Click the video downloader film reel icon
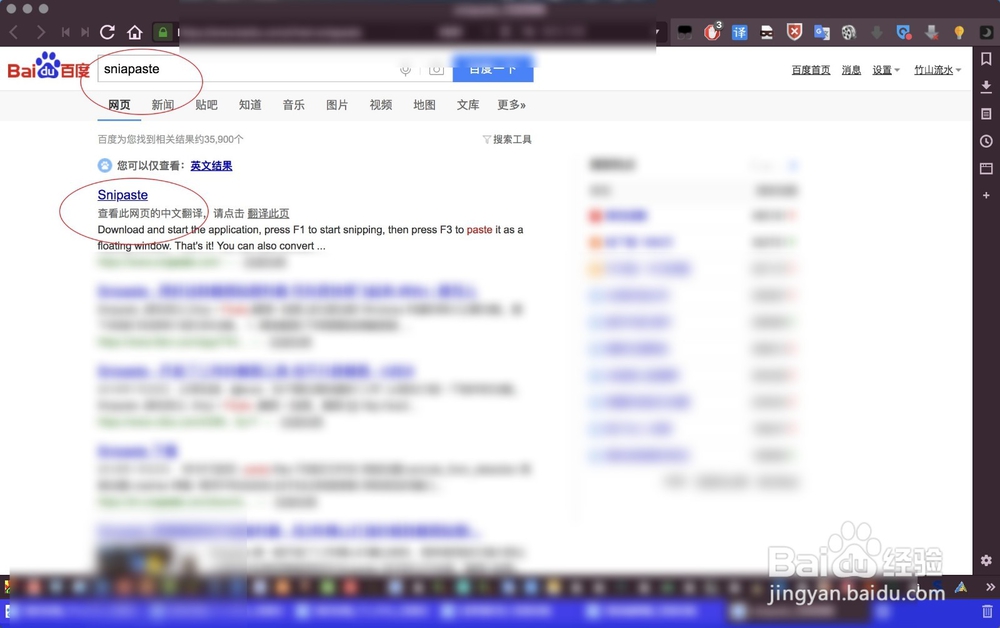 848,32
